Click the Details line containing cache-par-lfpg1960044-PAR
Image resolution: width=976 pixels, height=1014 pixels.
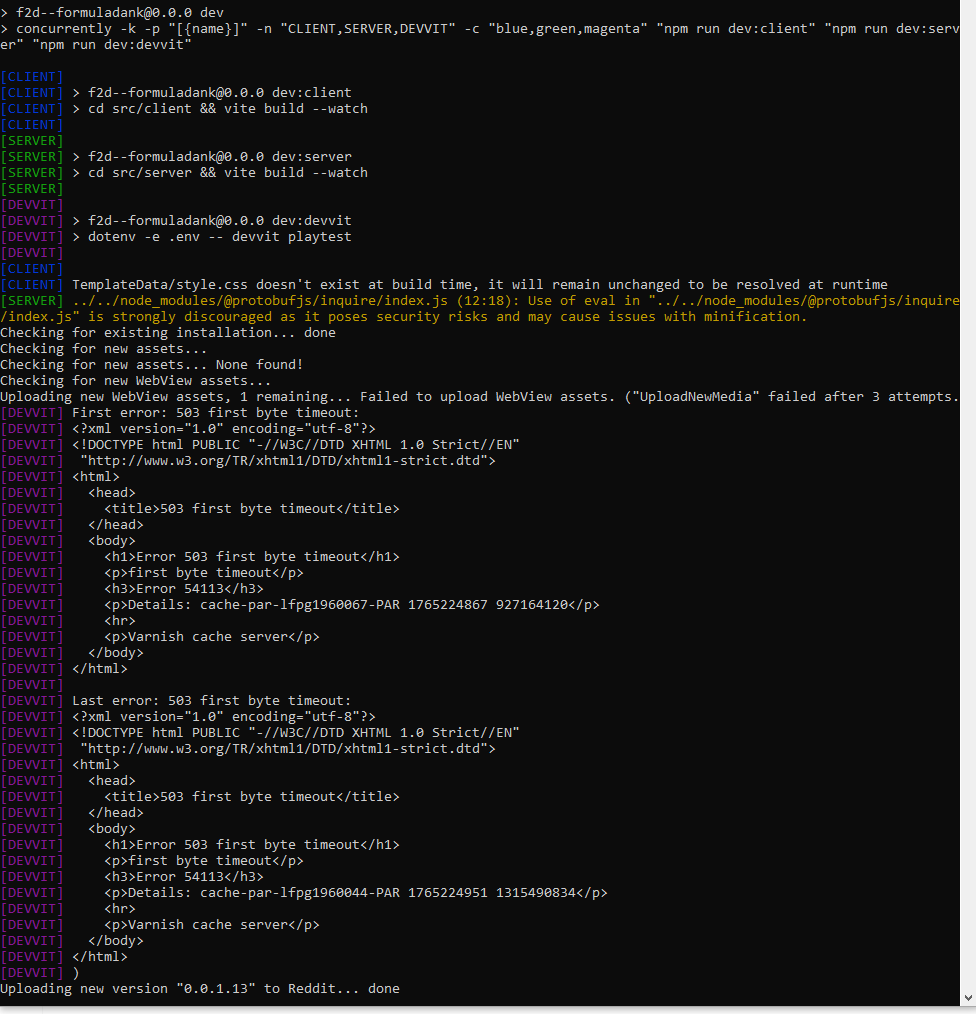coord(356,893)
